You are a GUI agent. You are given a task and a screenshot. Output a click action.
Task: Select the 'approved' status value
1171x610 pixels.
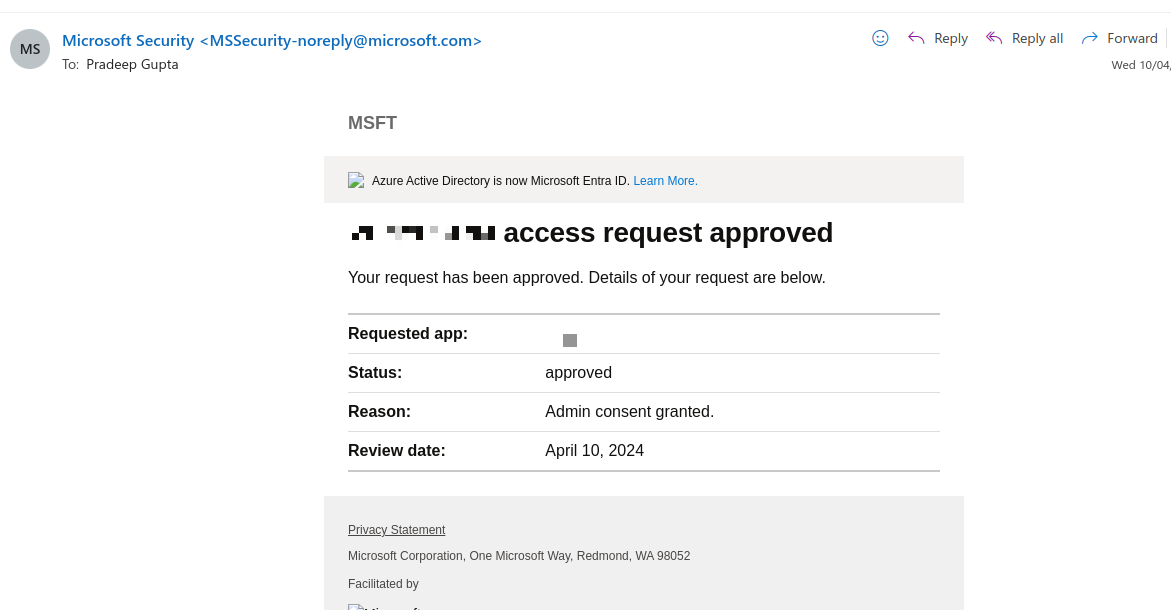(578, 373)
